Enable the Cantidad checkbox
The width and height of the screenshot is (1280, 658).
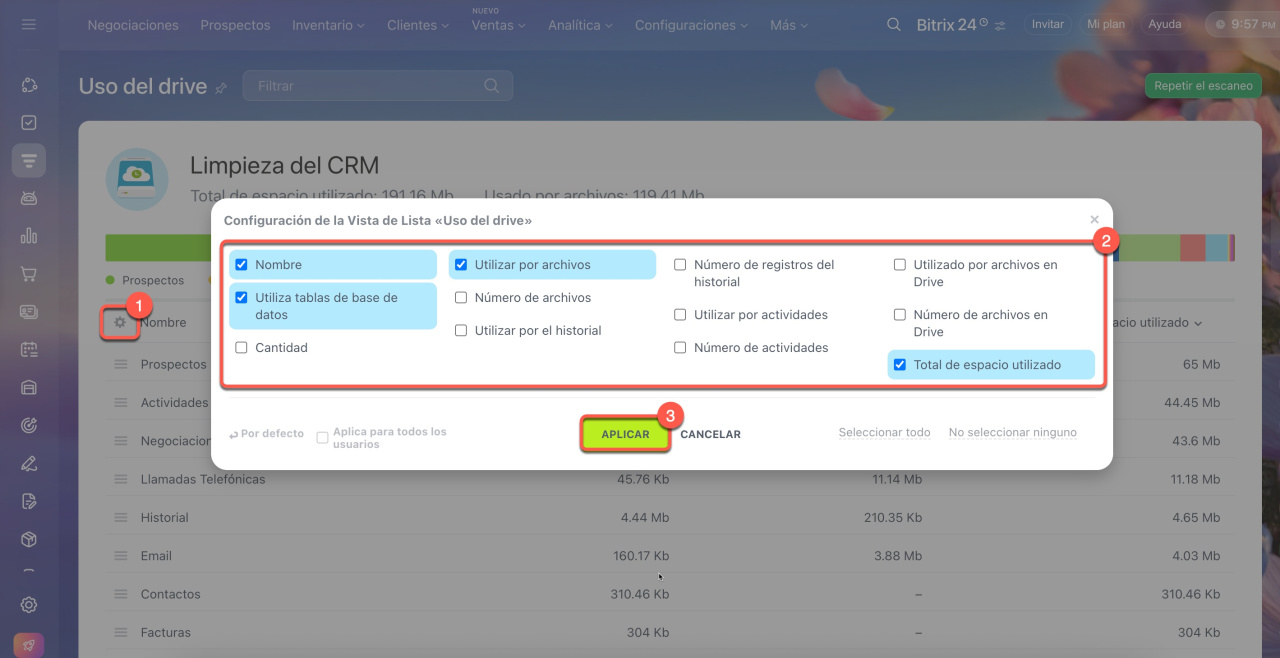241,348
